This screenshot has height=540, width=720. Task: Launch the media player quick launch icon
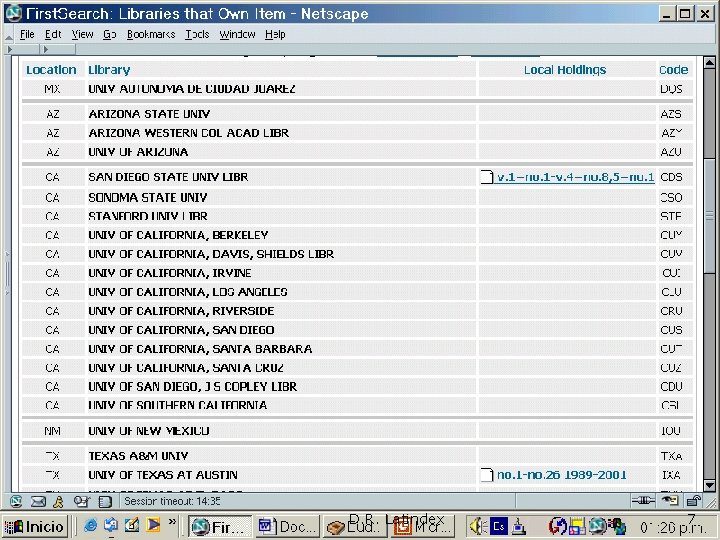[153, 525]
